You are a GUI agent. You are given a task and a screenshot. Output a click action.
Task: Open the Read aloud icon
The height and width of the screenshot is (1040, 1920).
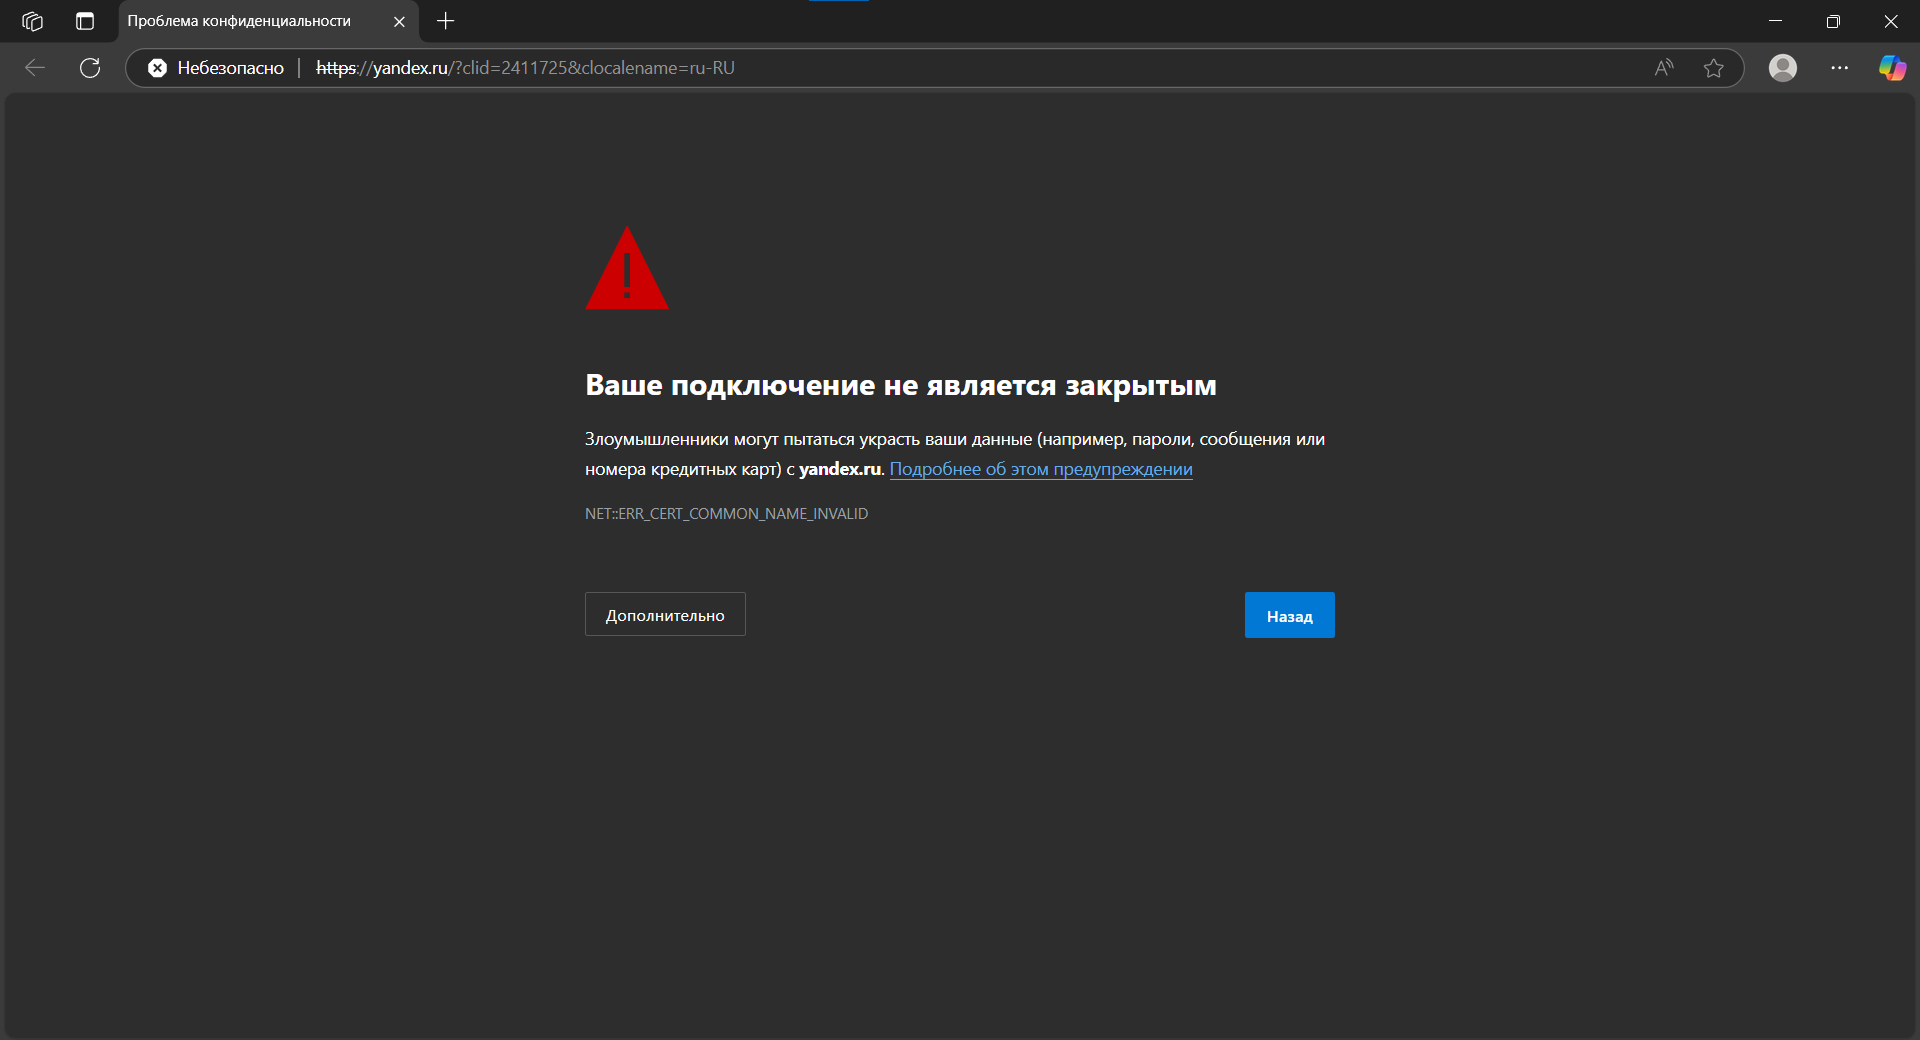coord(1664,68)
